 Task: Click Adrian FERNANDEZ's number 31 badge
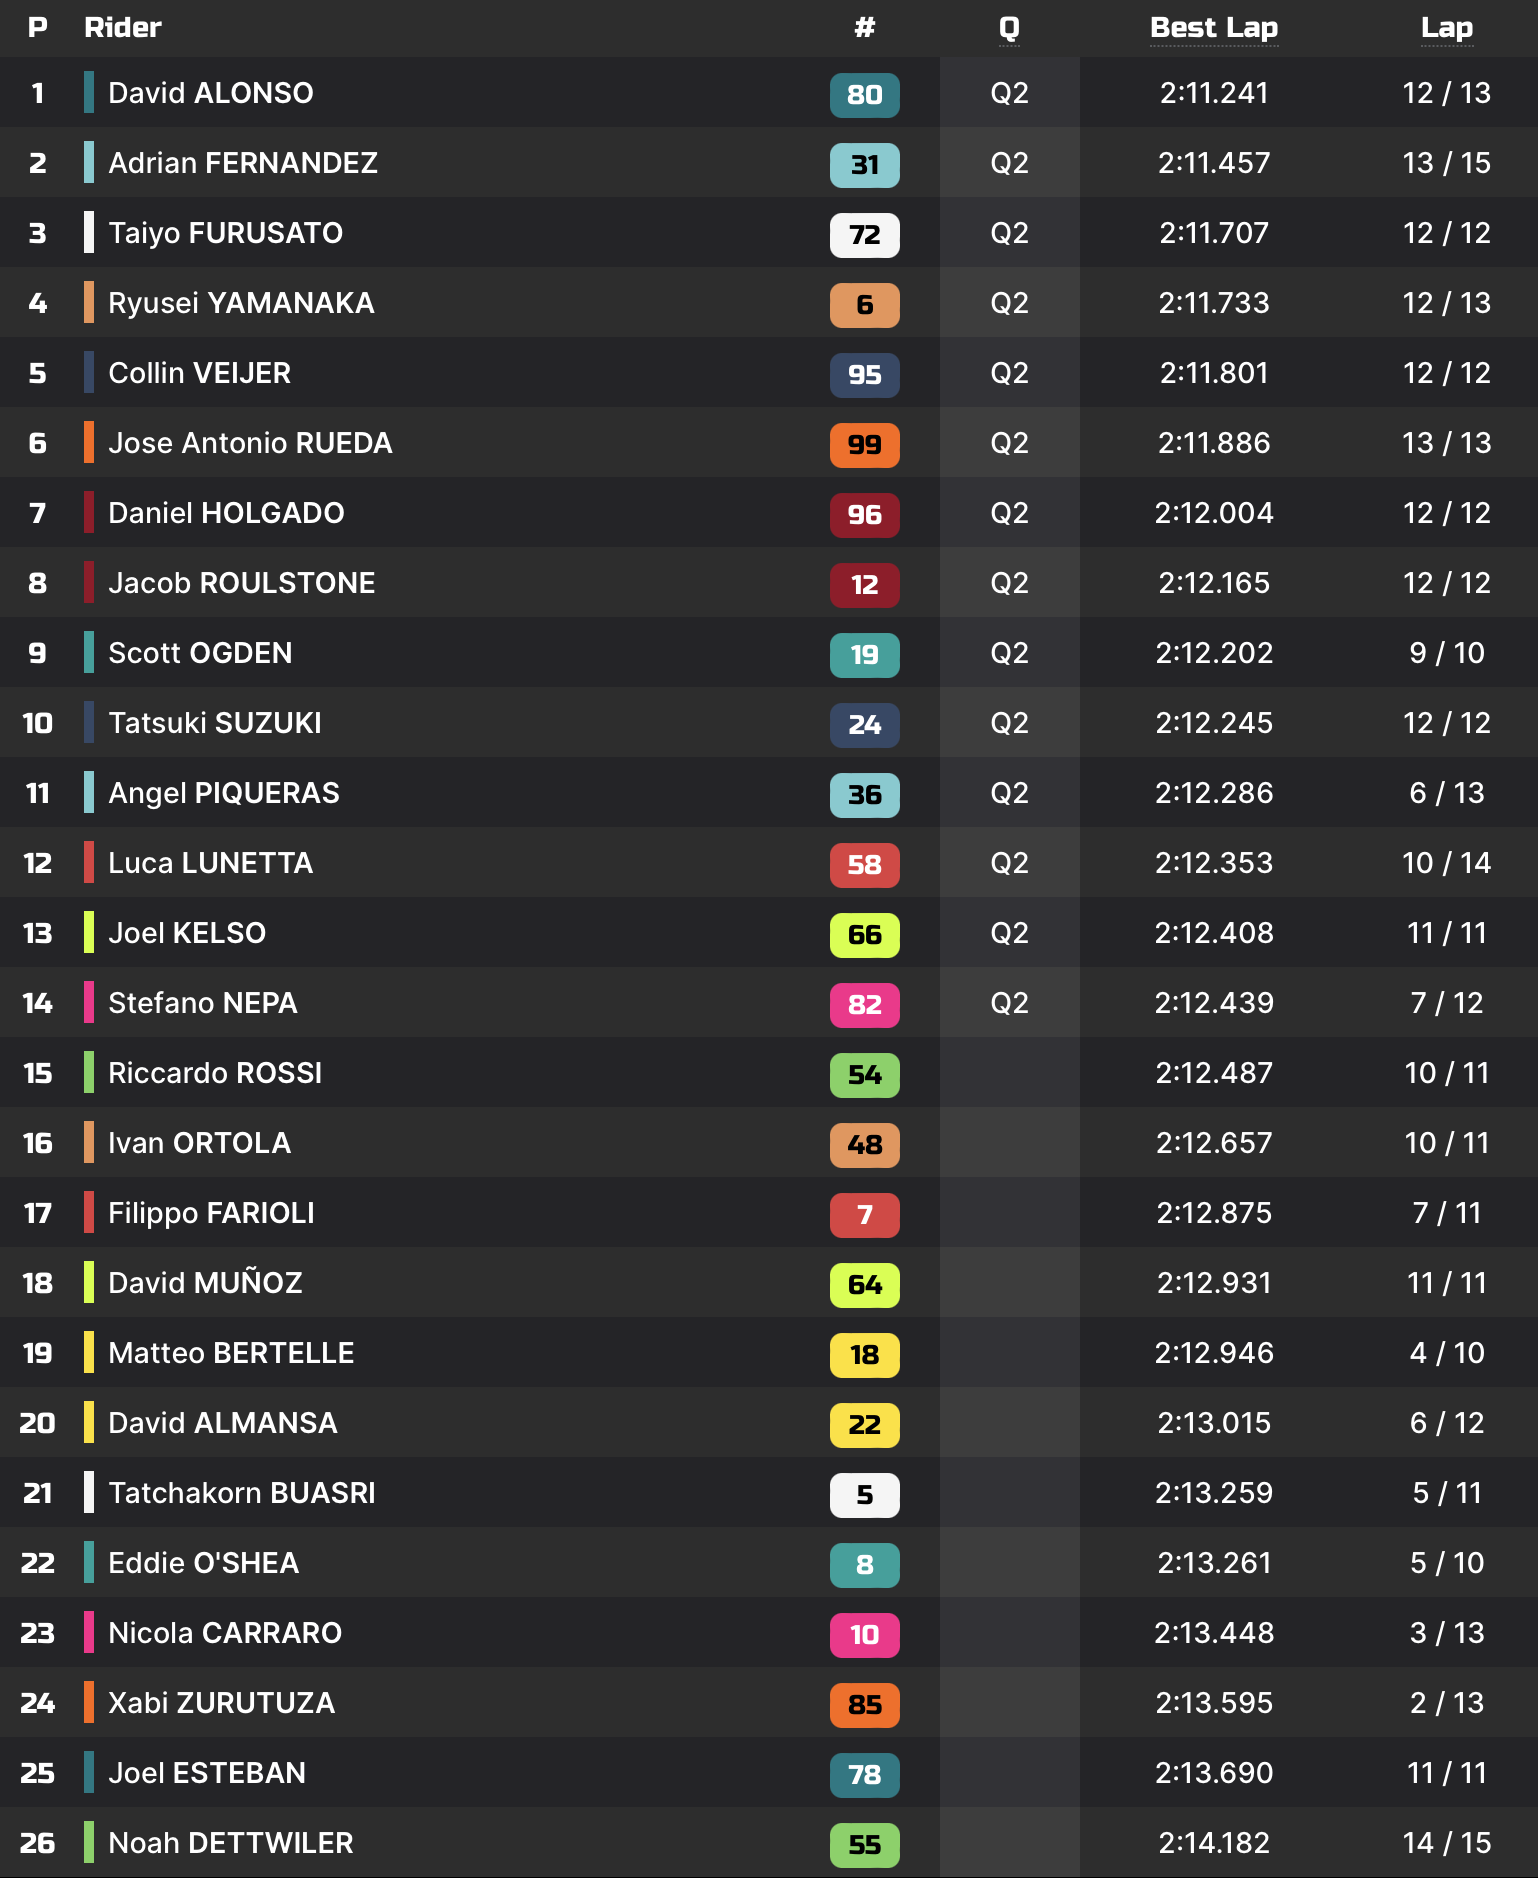click(864, 165)
